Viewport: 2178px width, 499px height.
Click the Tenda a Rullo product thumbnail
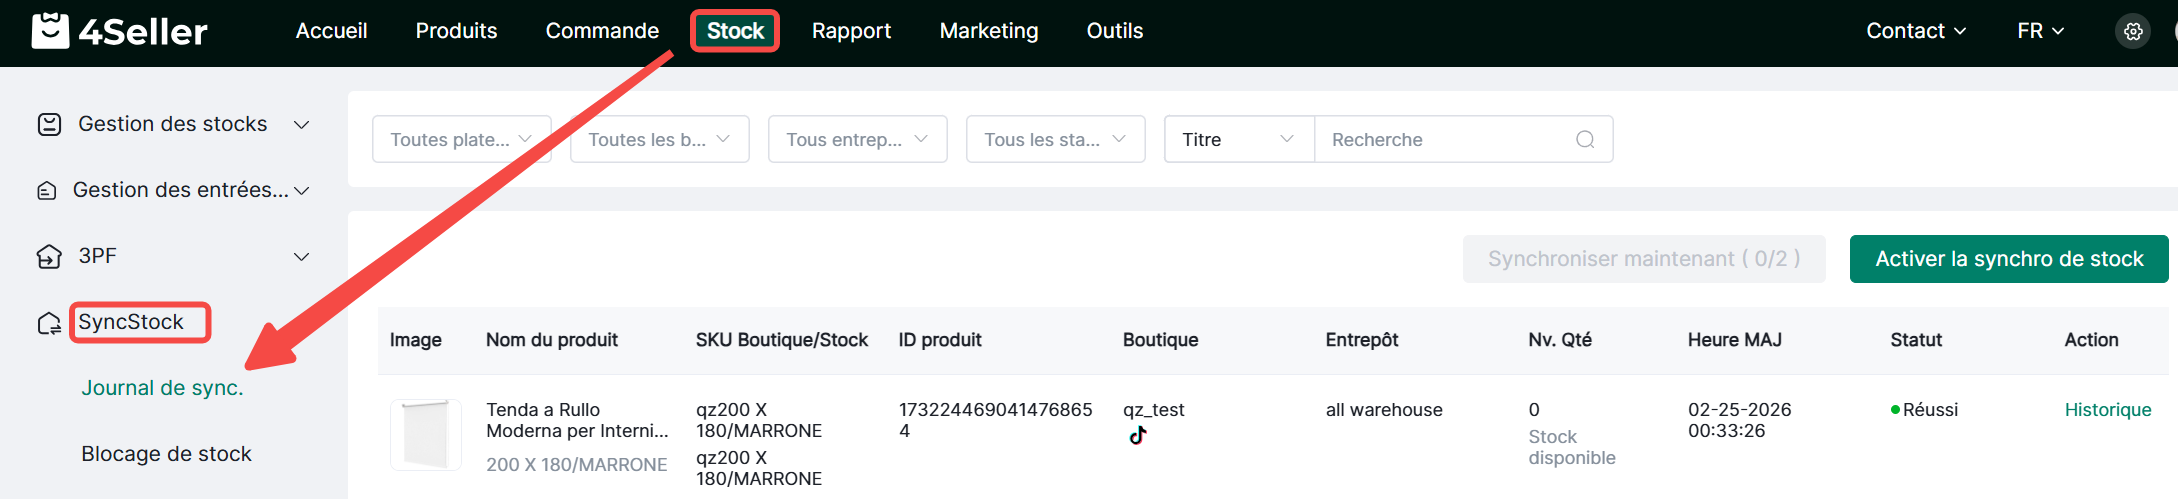pos(425,435)
